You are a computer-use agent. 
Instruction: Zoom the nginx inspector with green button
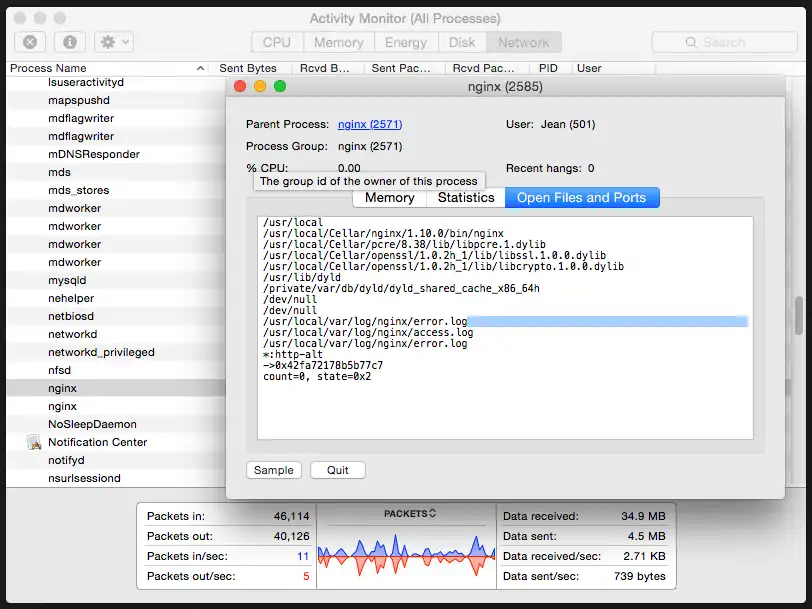(280, 86)
